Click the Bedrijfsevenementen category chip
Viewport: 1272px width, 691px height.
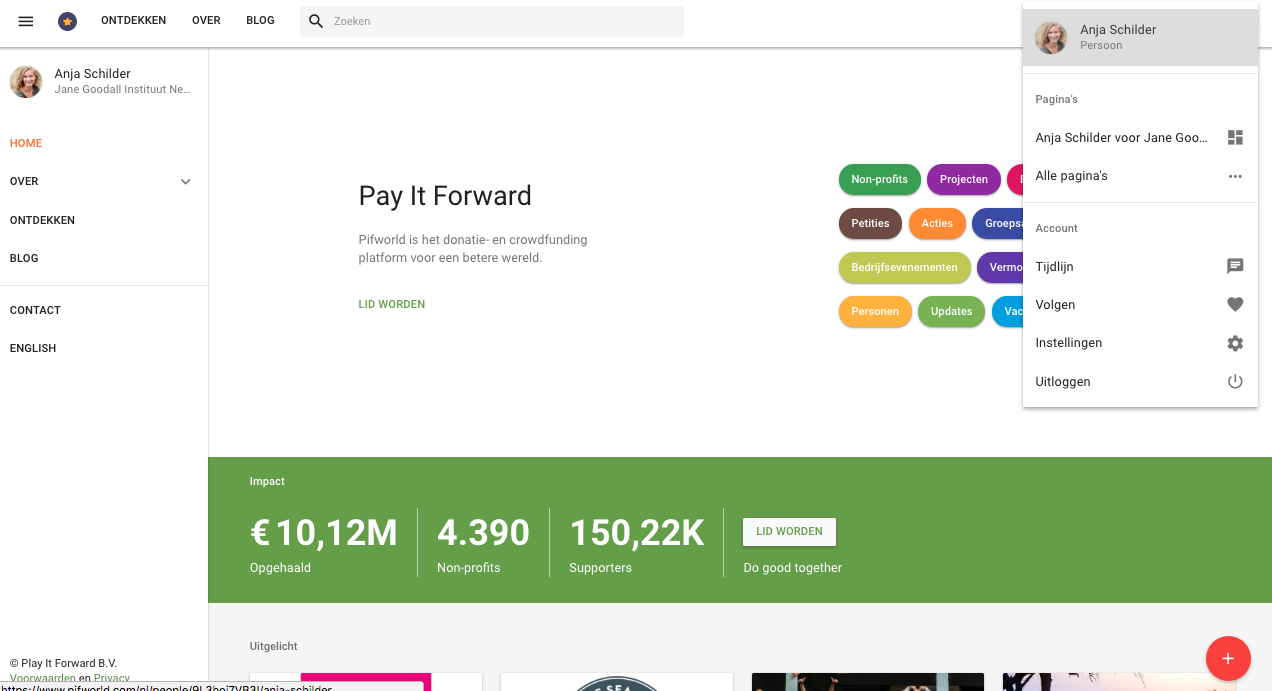coord(904,268)
